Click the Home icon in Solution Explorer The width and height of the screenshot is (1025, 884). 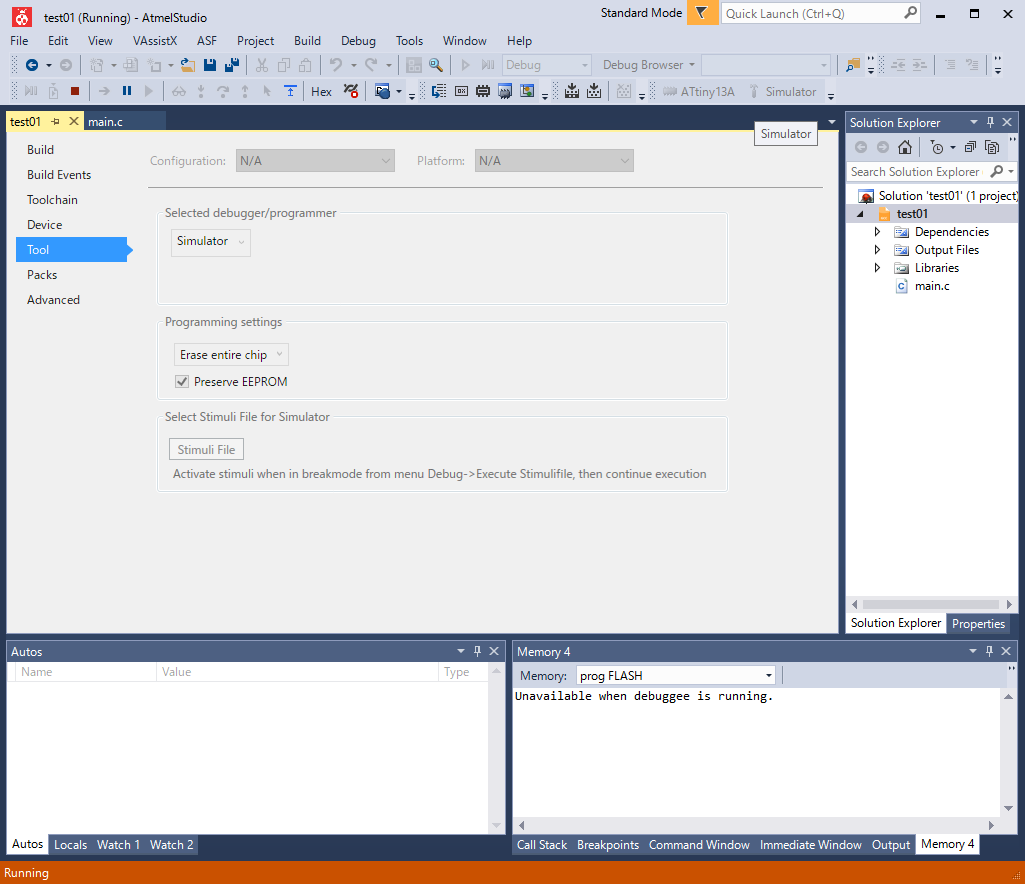tap(905, 148)
